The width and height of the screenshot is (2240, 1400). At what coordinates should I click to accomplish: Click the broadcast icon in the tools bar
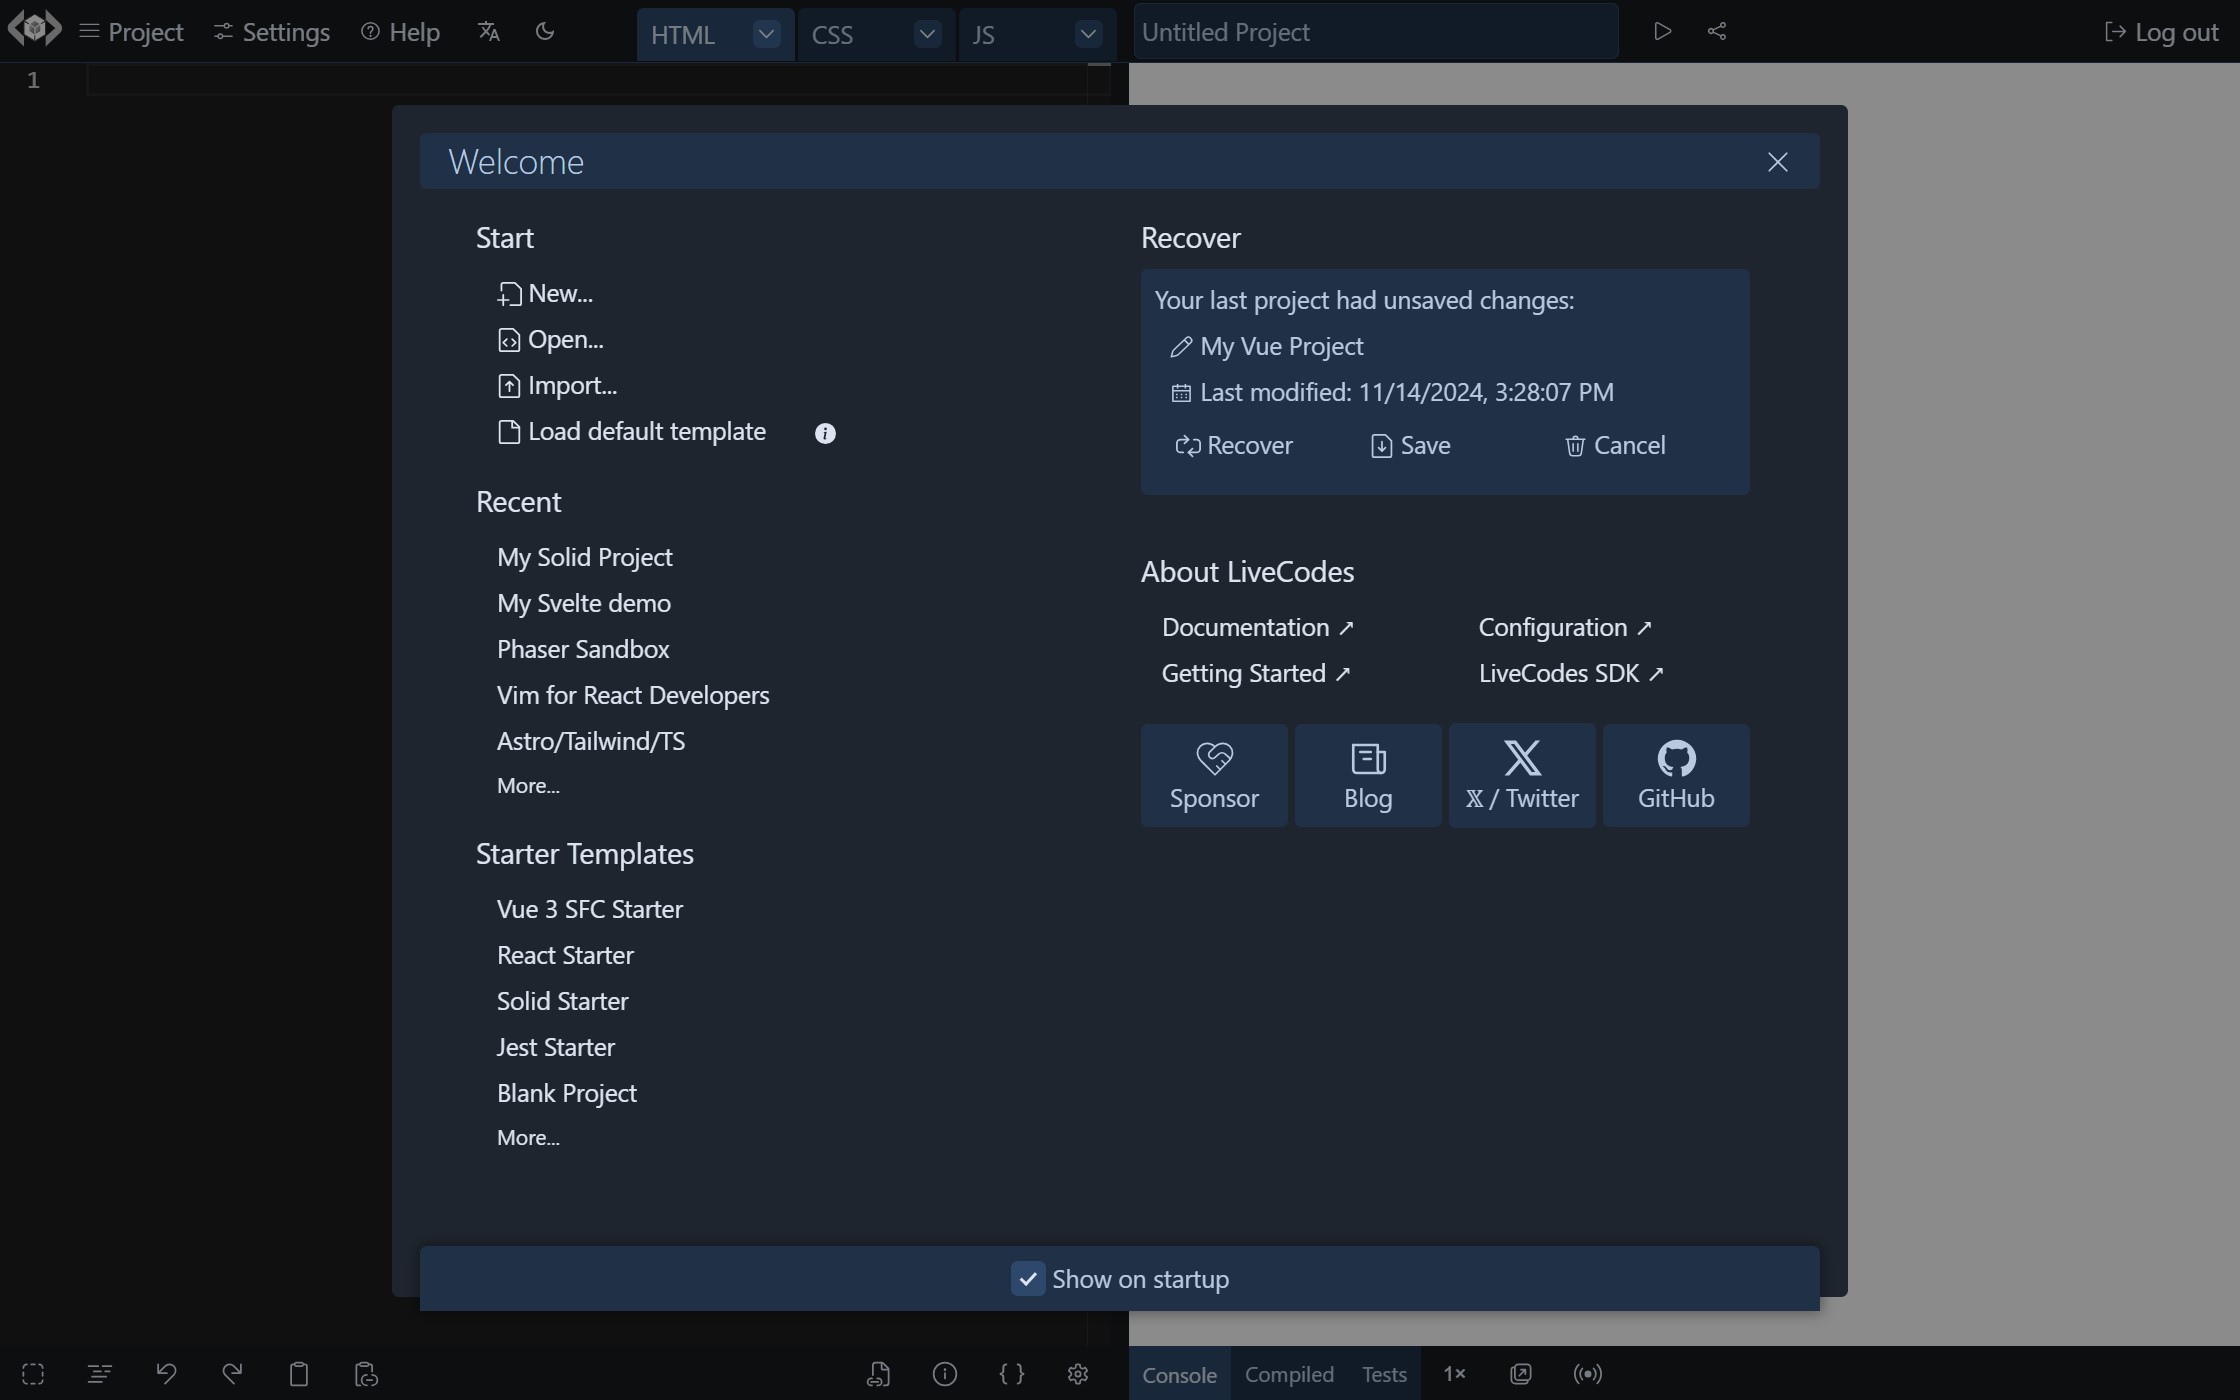pyautogui.click(x=1588, y=1374)
